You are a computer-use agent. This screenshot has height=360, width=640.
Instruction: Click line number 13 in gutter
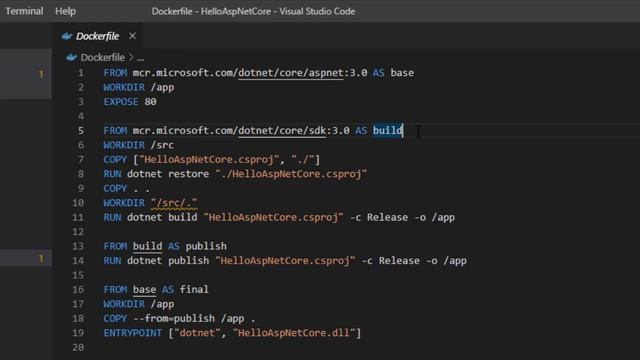(78, 246)
